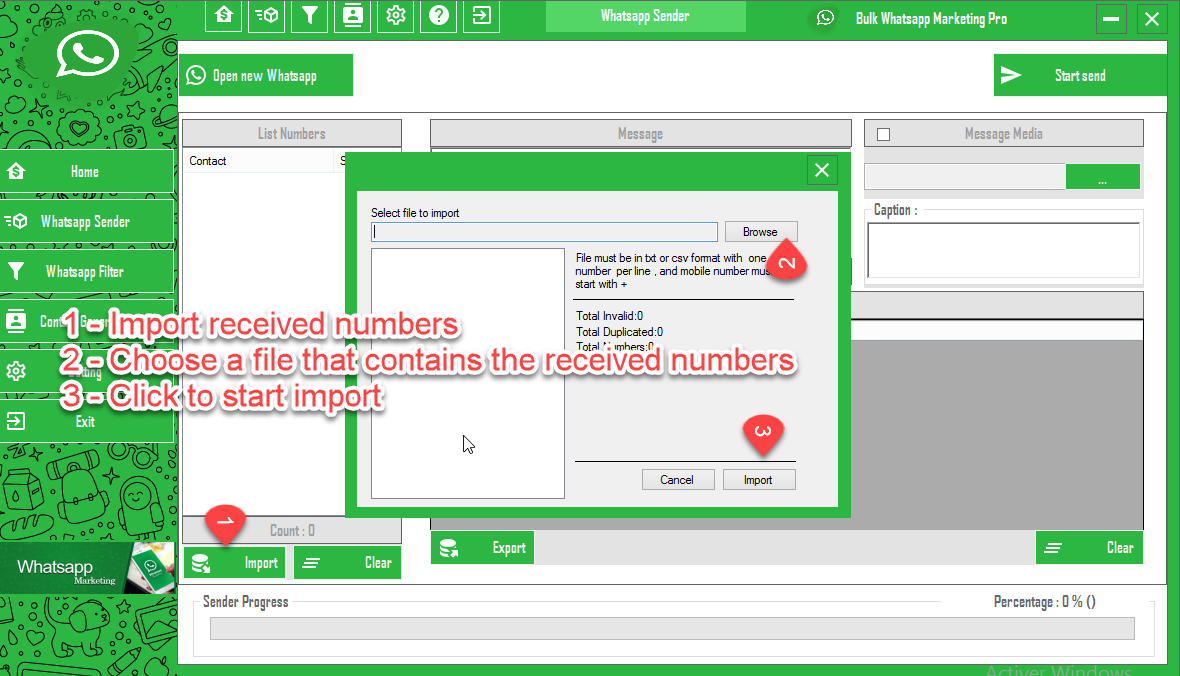Click the help question mark icon
This screenshot has width=1180, height=676.
[x=439, y=15]
